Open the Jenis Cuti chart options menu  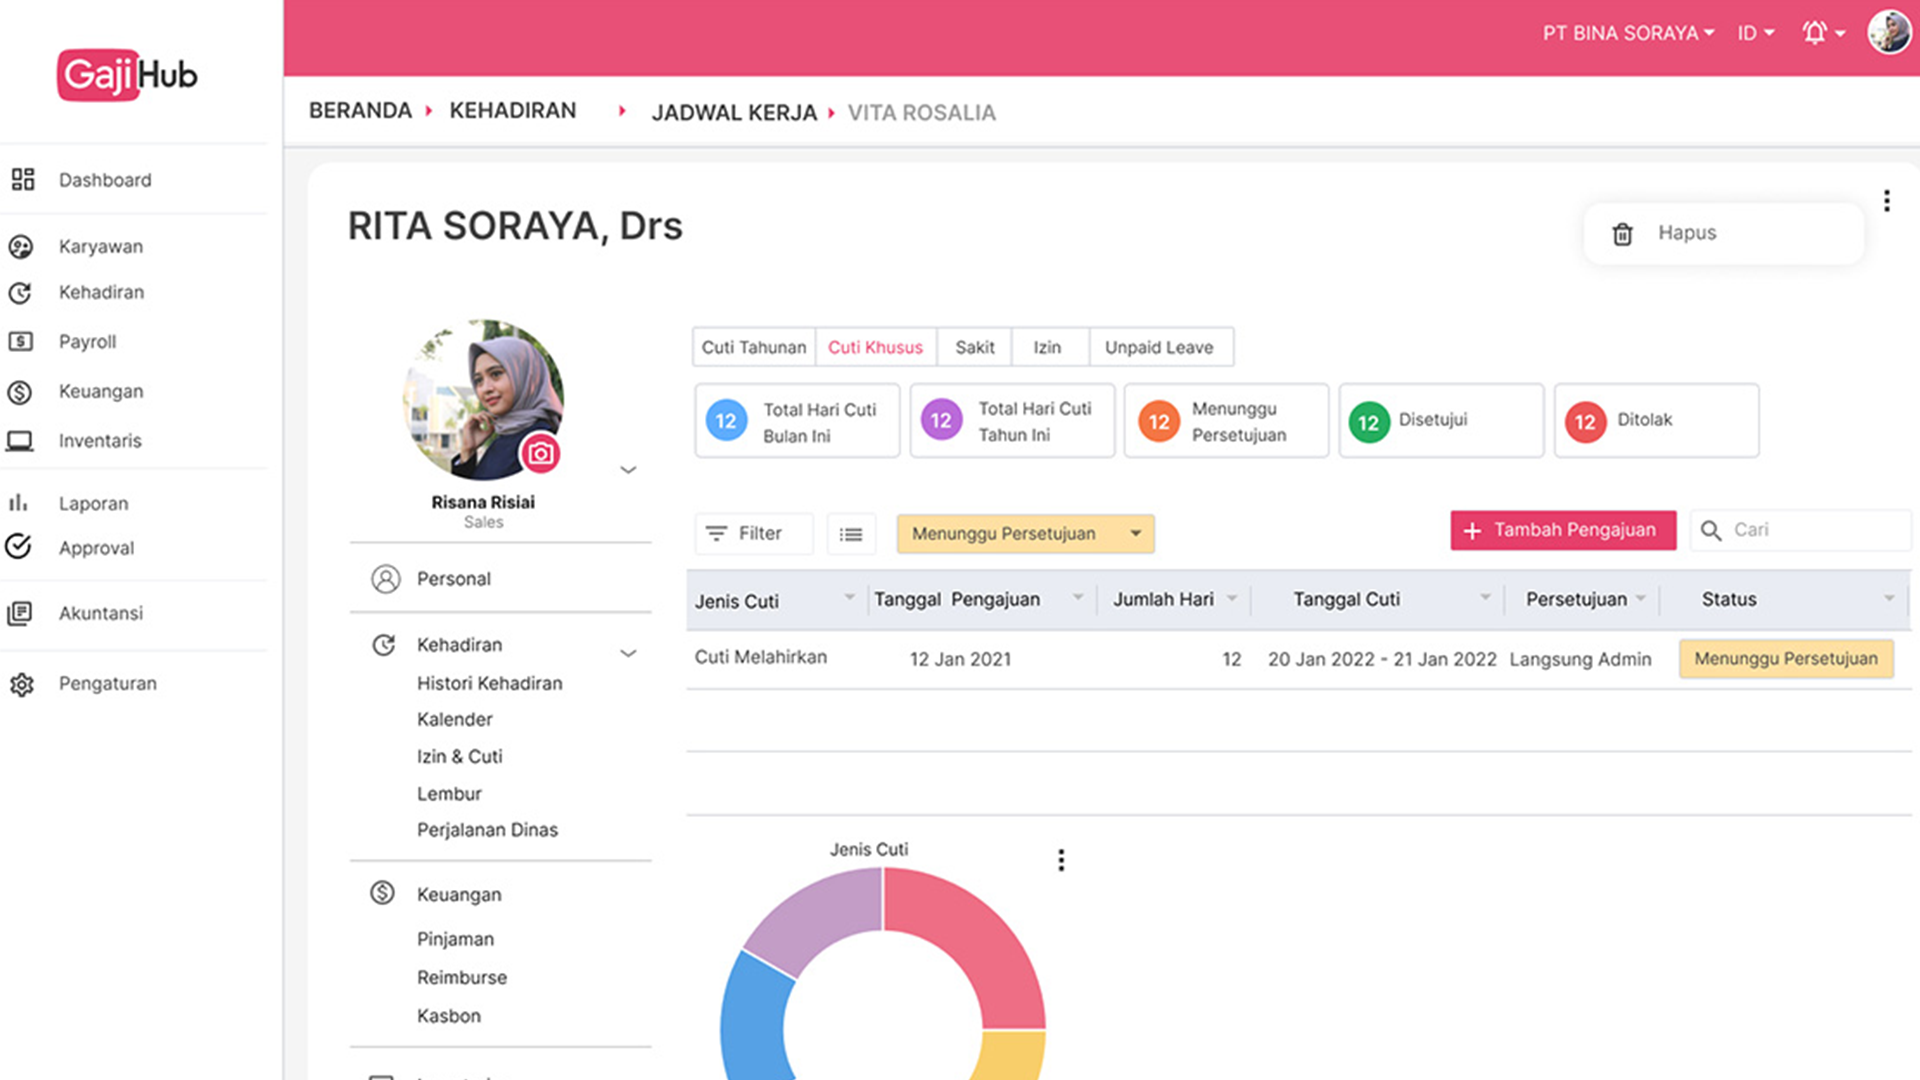click(1061, 860)
